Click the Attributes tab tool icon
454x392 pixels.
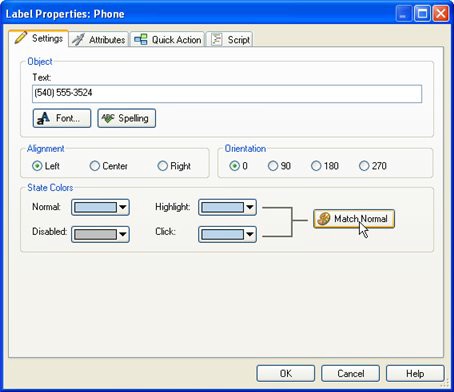click(78, 40)
